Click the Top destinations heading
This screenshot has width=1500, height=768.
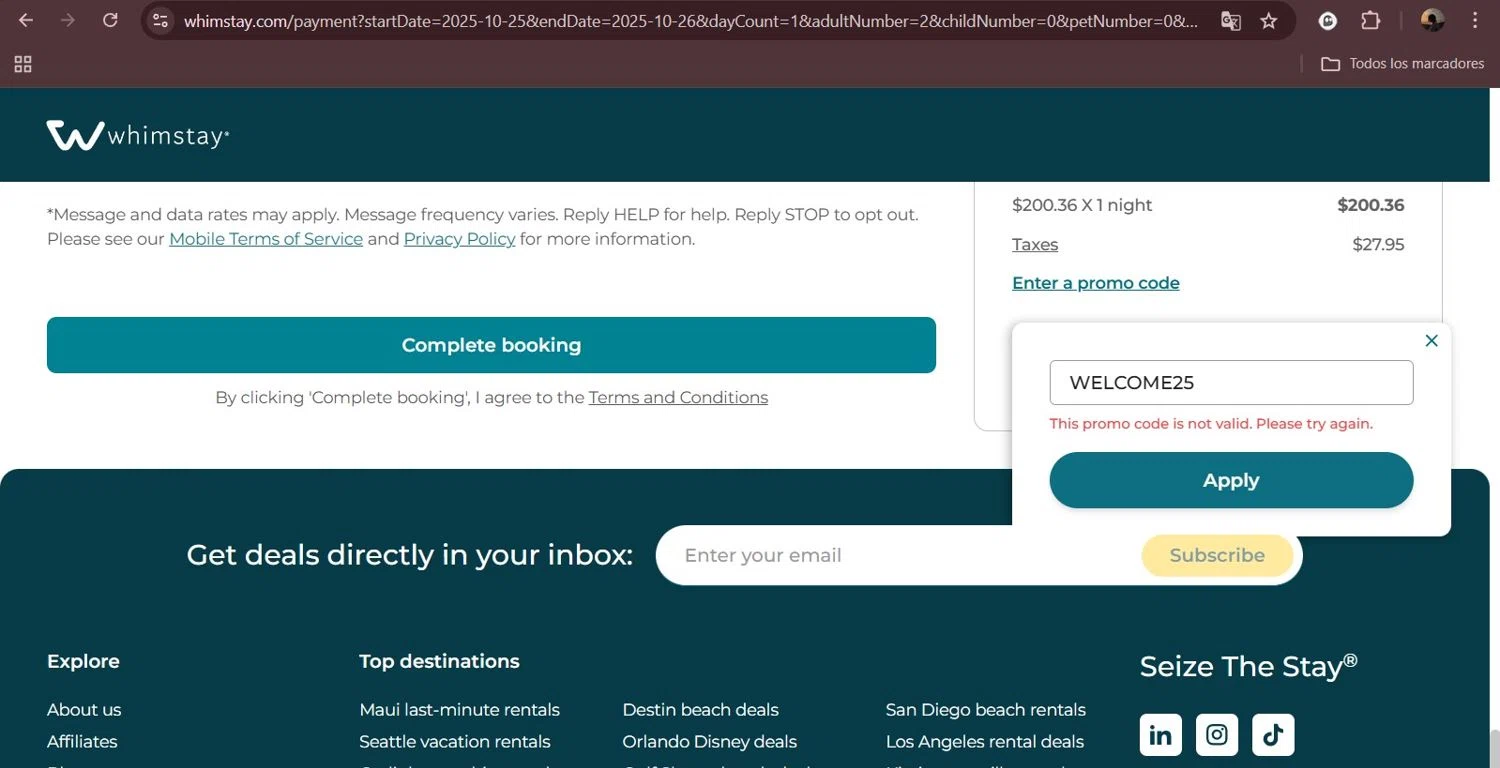pyautogui.click(x=439, y=661)
